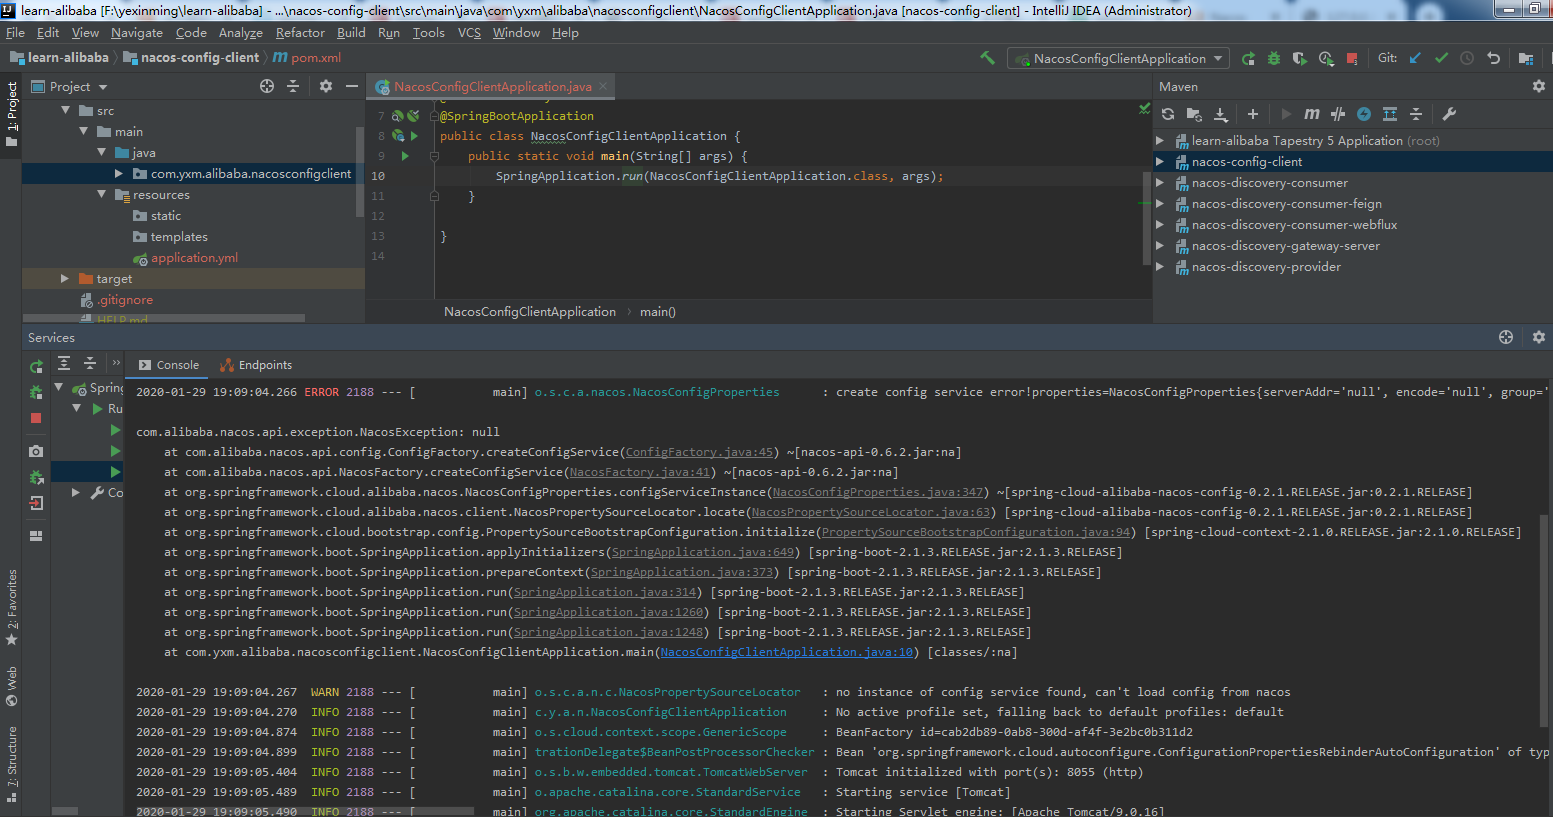Screen dimensions: 1553x817
Task: Expand nacos-config-client Maven module
Action: [1160, 162]
